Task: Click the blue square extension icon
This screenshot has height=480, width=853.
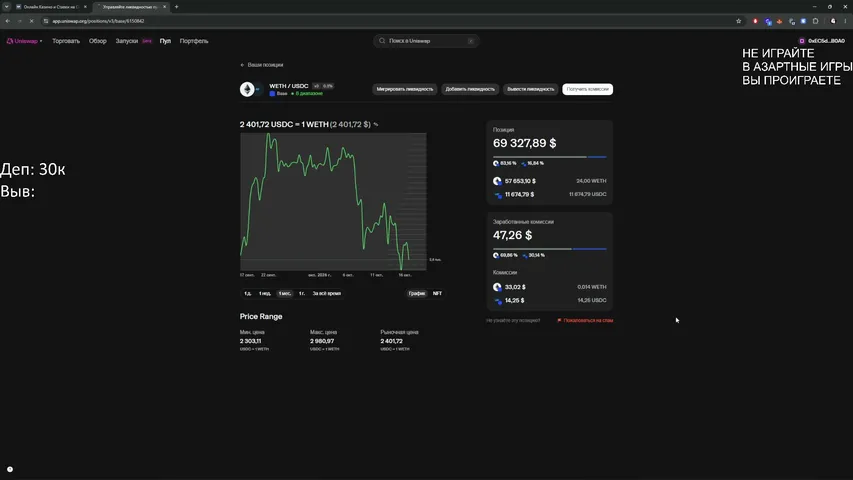Action: 803,21
